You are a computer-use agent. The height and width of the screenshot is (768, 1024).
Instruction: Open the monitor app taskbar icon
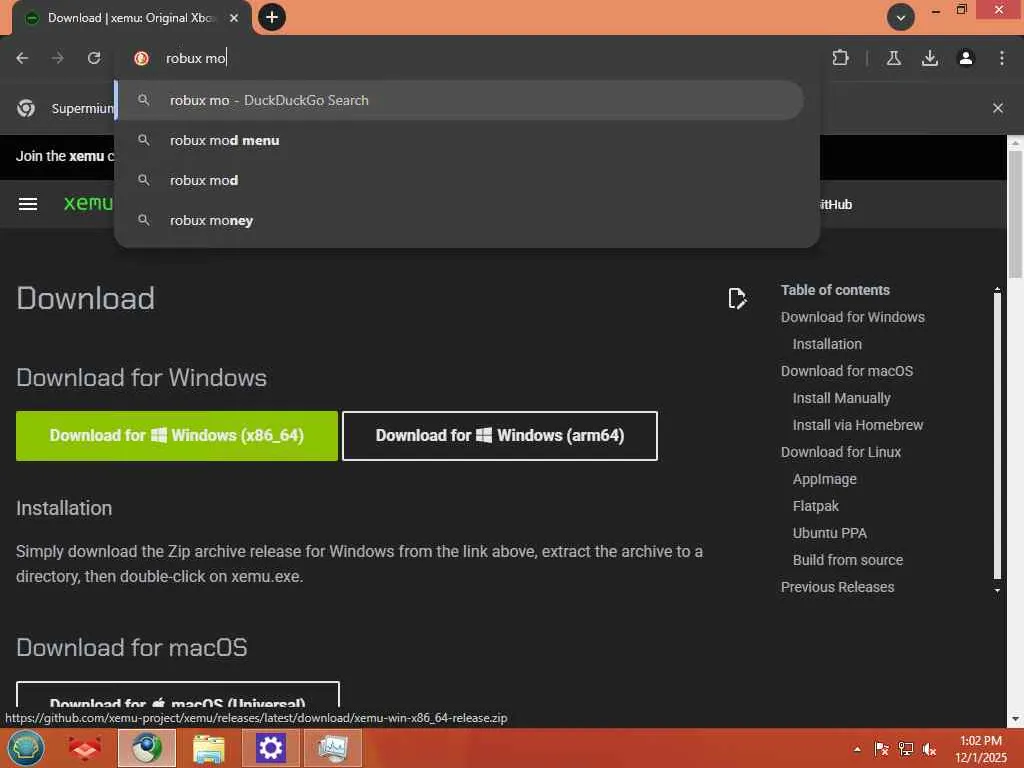pos(332,748)
